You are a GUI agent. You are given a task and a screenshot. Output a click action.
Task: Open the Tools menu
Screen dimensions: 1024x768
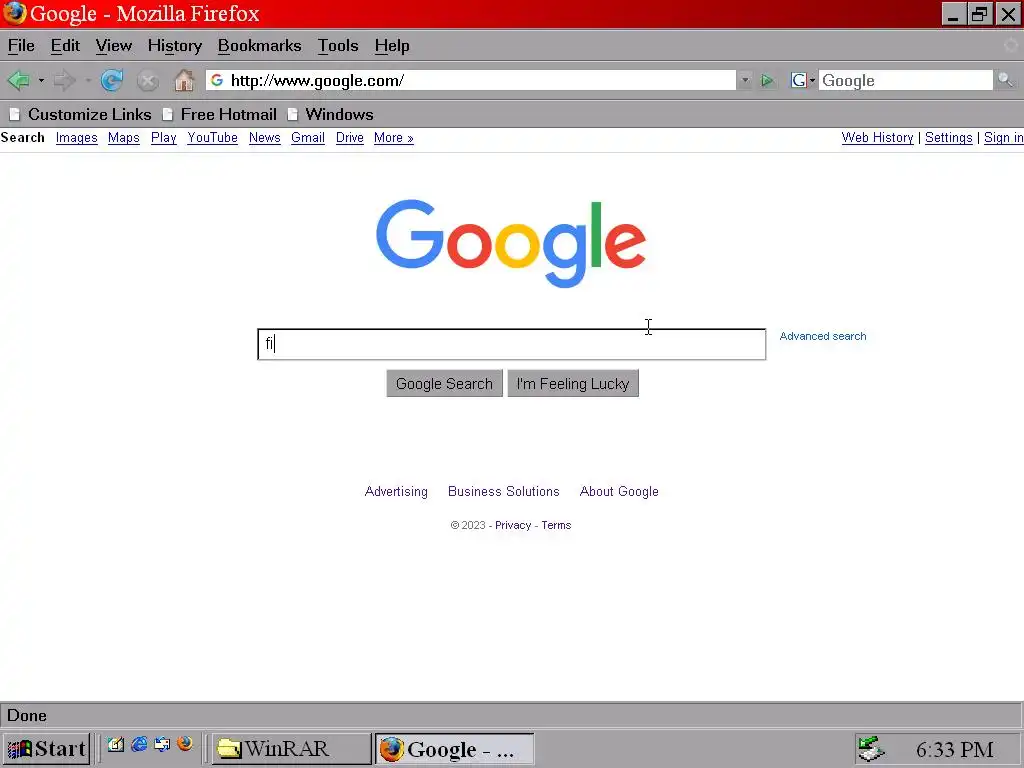click(x=338, y=46)
